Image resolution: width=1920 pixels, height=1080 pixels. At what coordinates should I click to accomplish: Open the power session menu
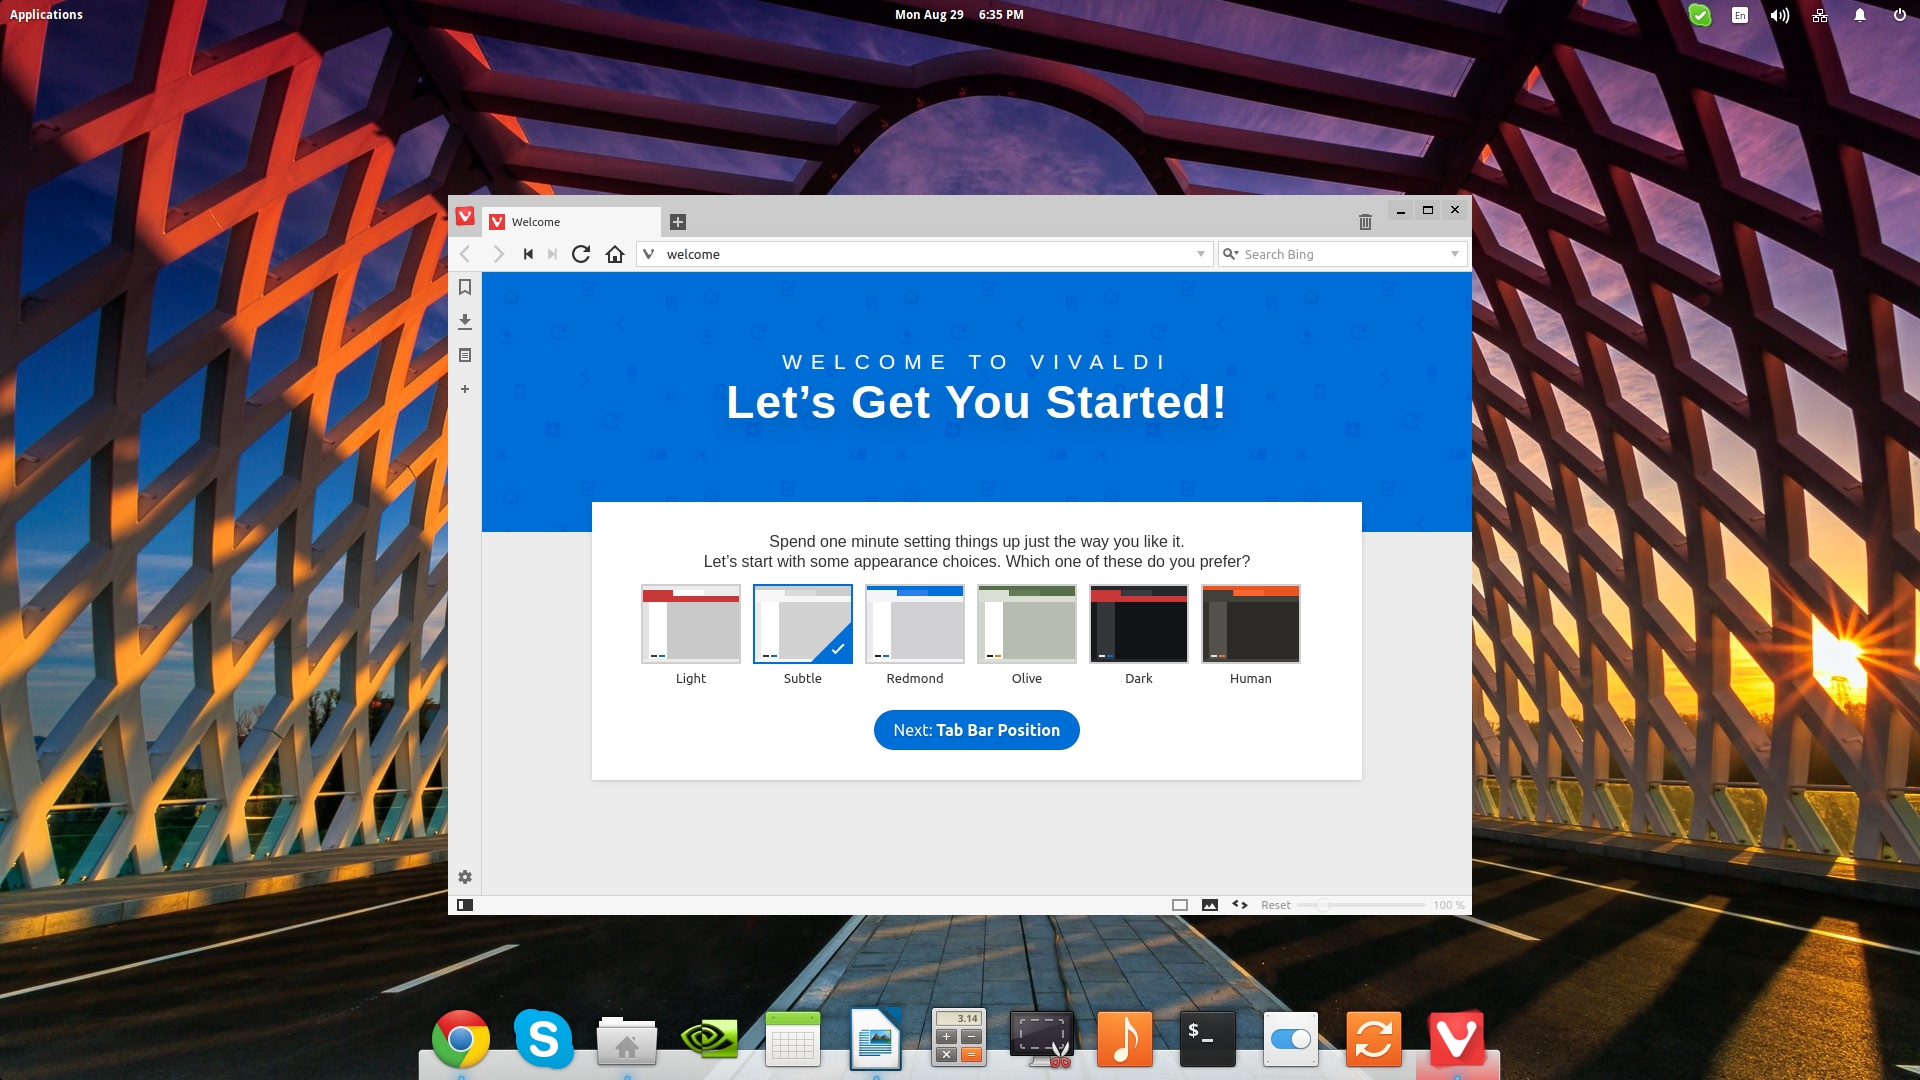coord(1900,15)
